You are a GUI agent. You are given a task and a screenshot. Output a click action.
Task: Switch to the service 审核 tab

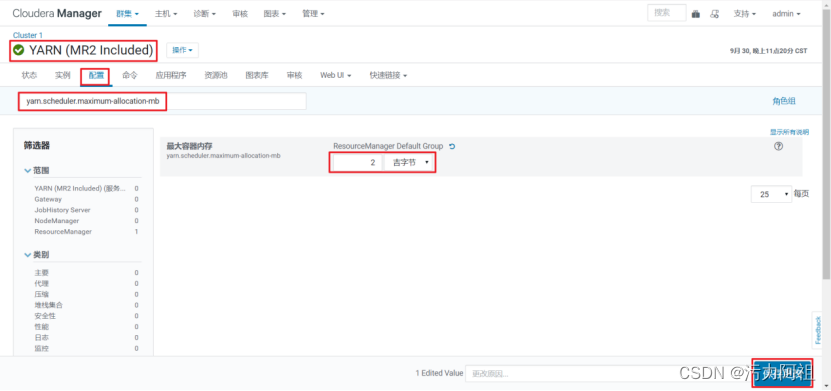294,75
